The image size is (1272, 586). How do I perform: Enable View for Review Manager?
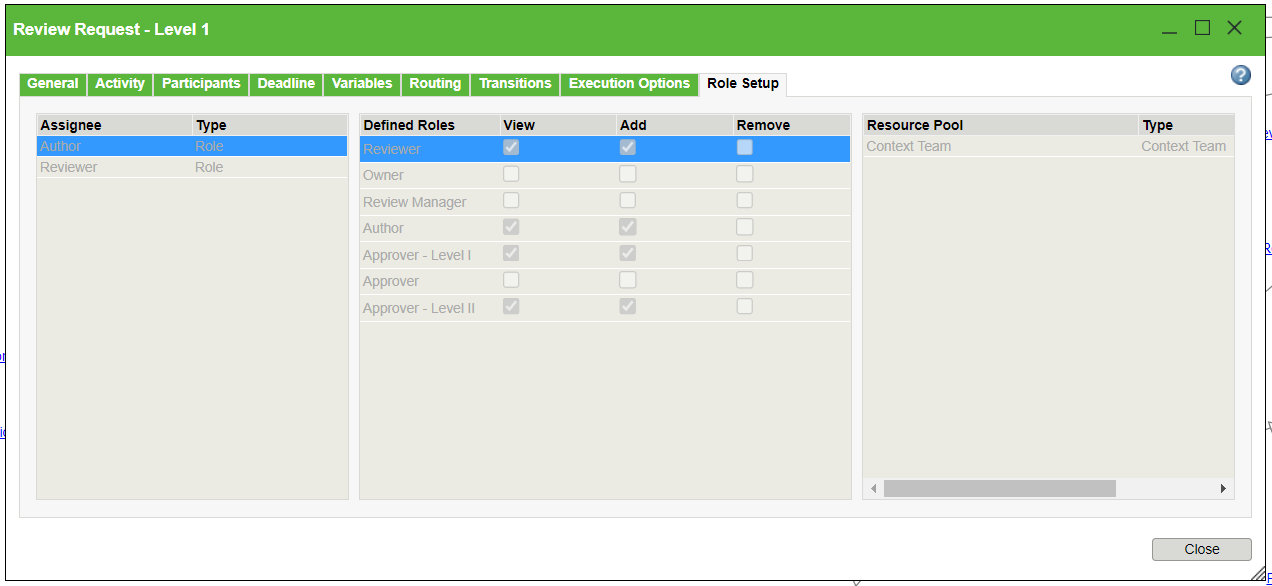click(x=511, y=199)
